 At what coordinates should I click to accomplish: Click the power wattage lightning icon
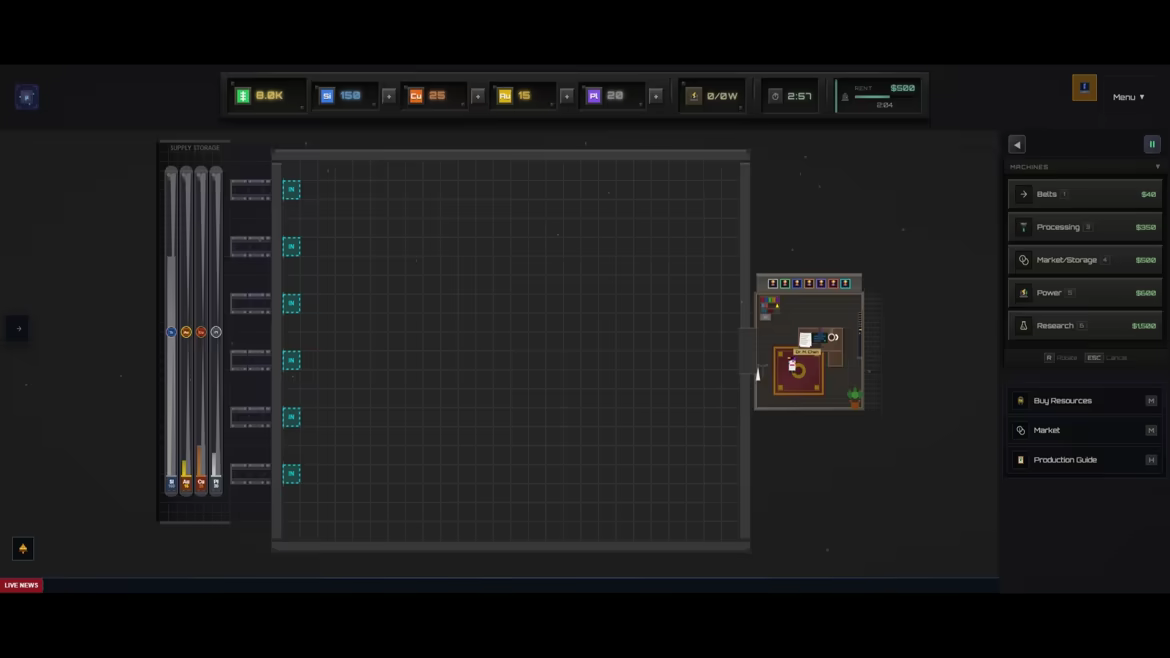(693, 95)
